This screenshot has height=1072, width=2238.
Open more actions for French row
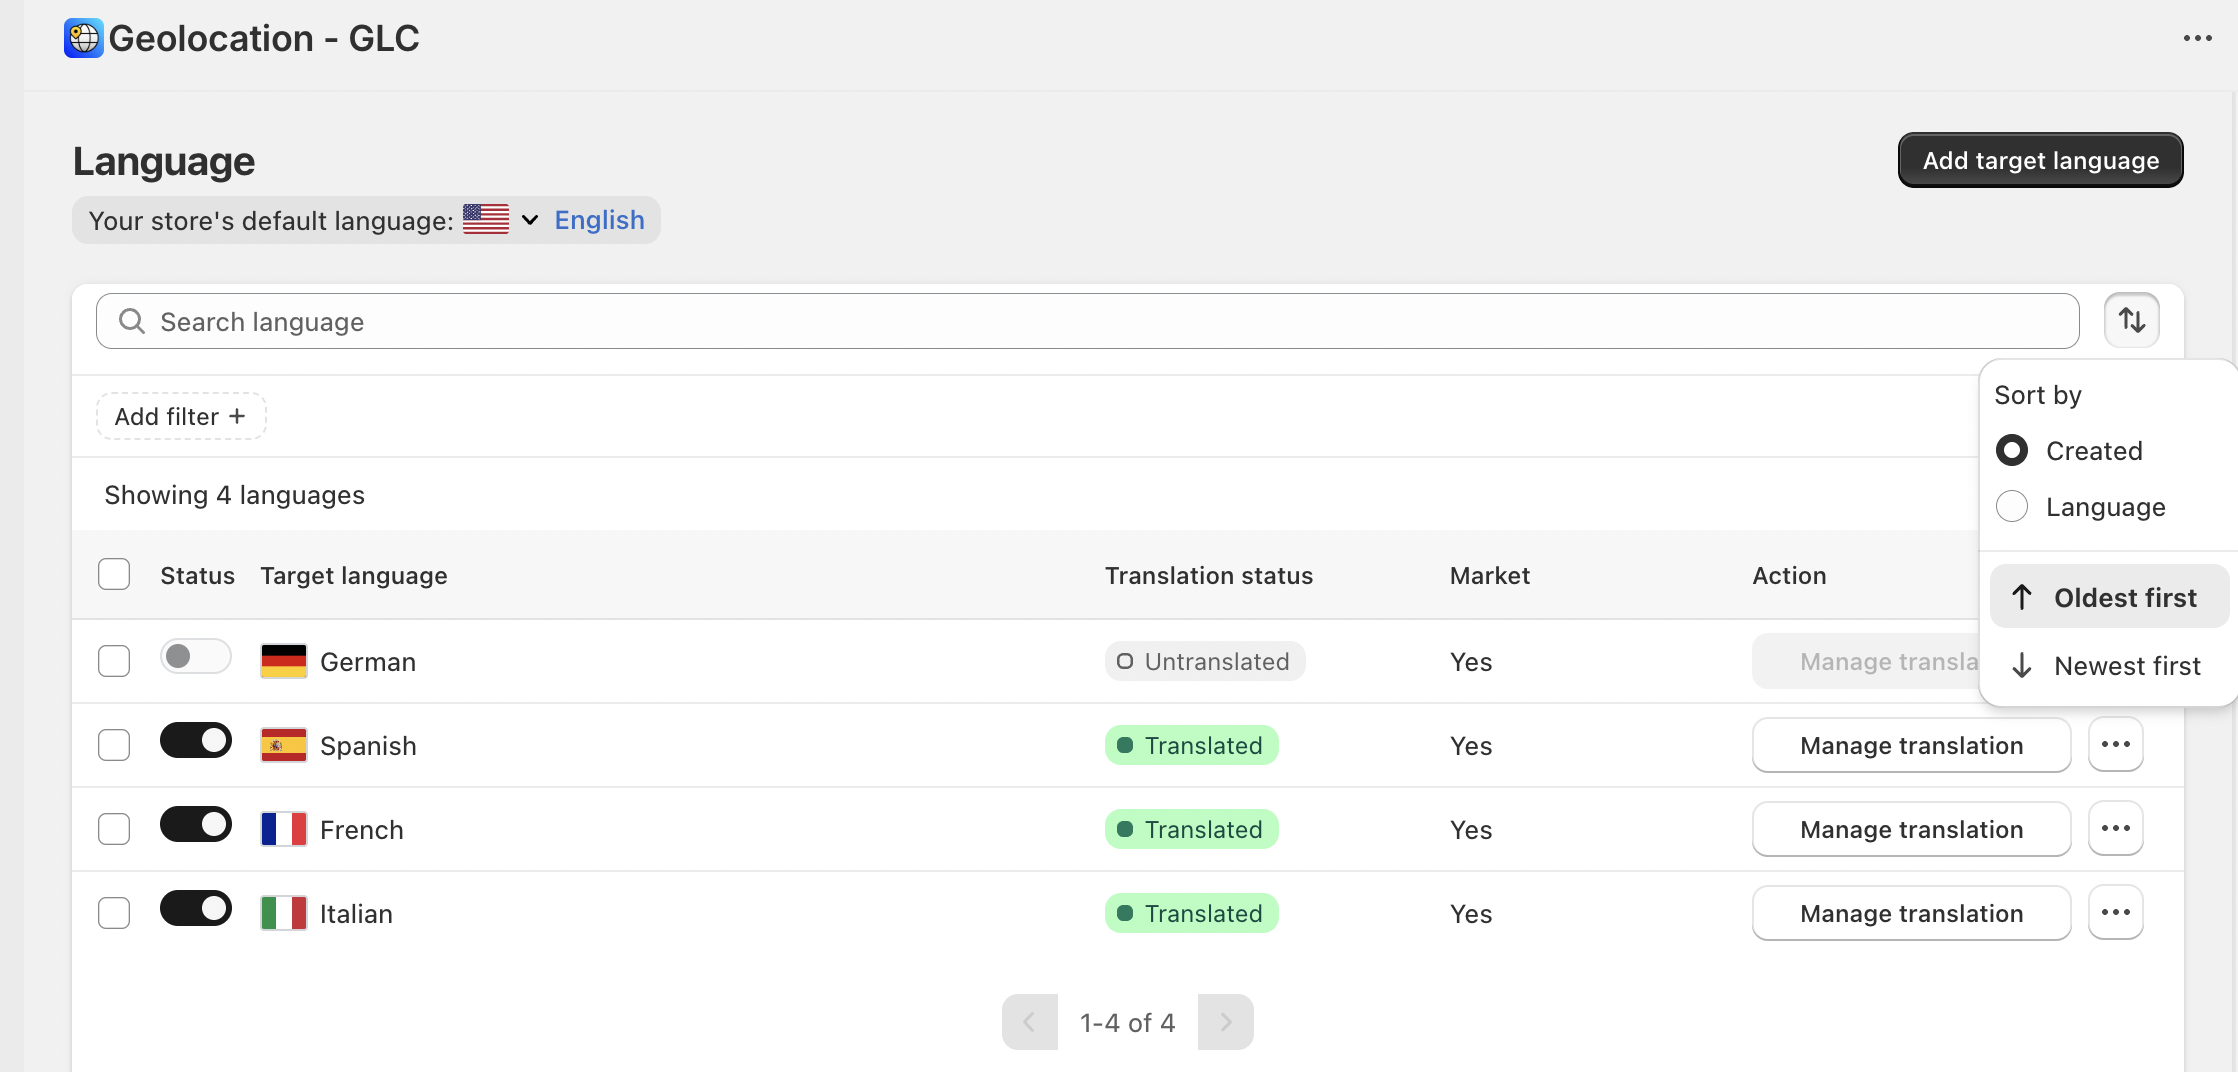coord(2115,829)
